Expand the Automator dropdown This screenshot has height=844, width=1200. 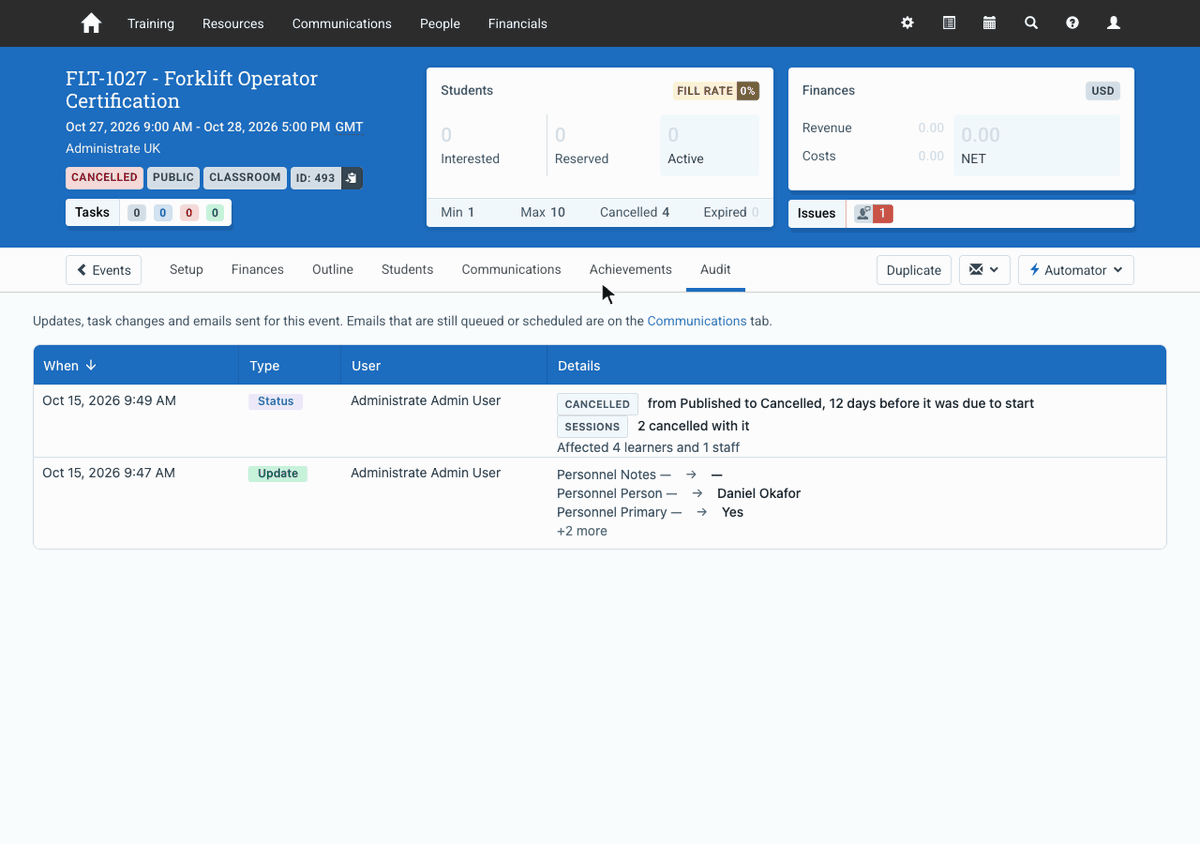tap(1076, 270)
